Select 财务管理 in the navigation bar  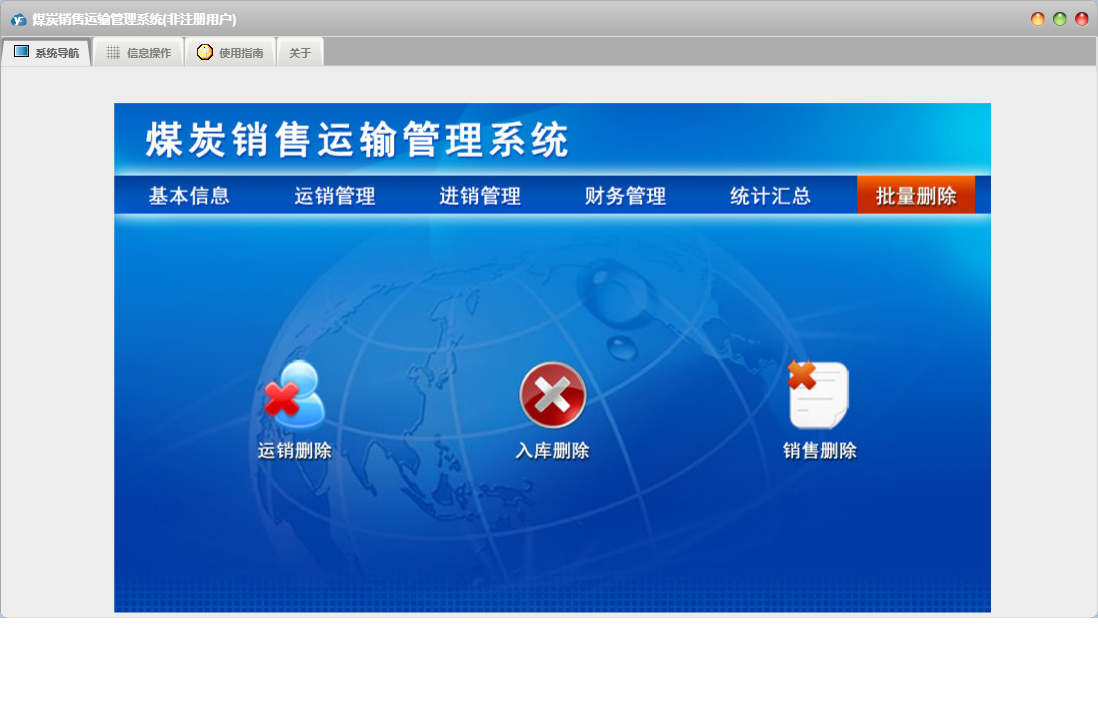[x=625, y=196]
